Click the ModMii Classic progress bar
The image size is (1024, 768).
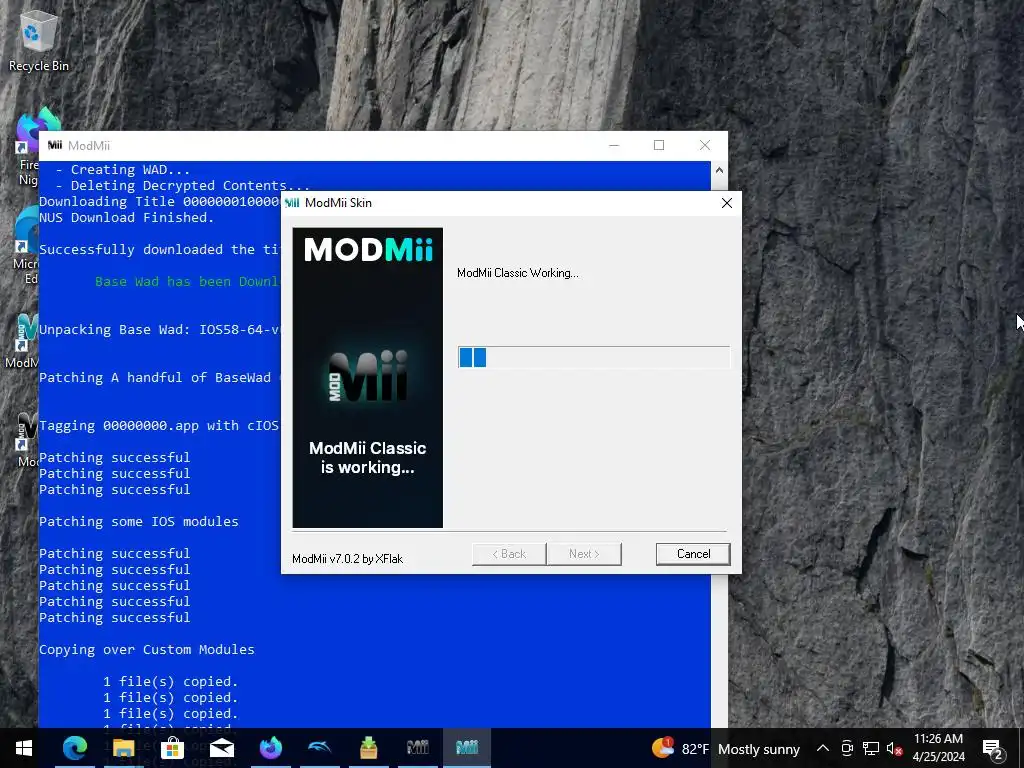(594, 357)
